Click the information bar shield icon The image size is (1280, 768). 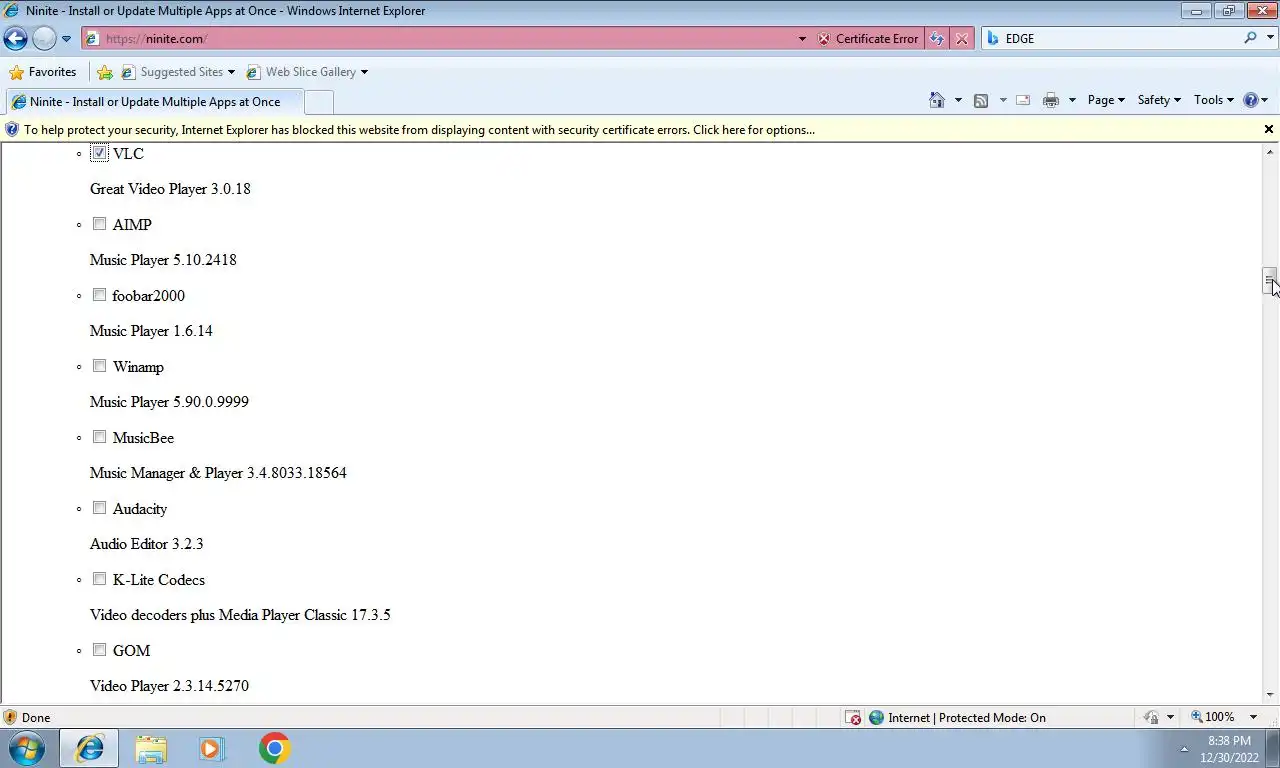point(11,130)
